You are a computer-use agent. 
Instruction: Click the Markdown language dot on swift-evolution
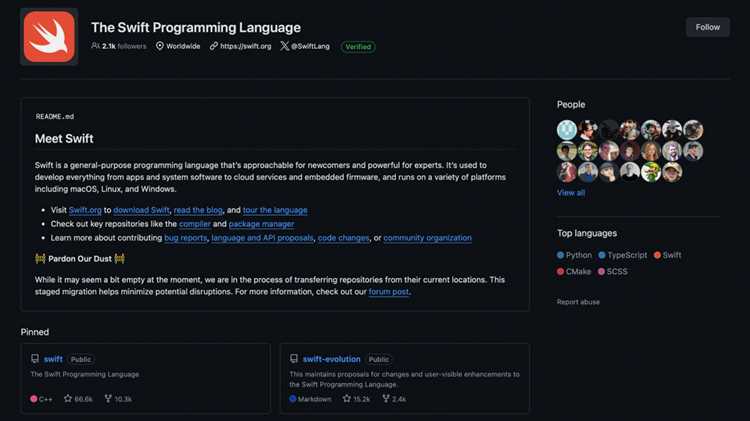pos(293,399)
